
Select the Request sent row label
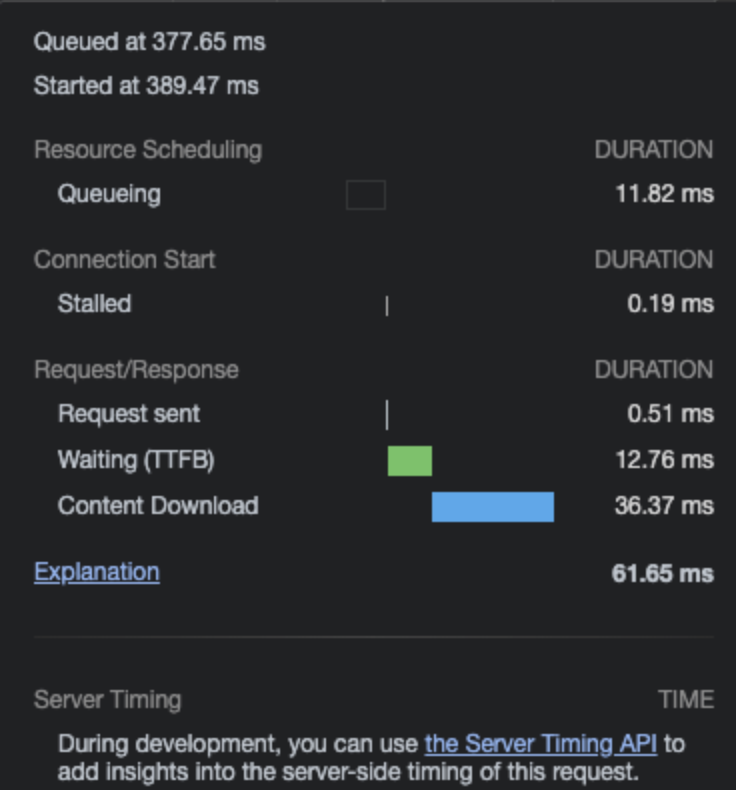[129, 414]
